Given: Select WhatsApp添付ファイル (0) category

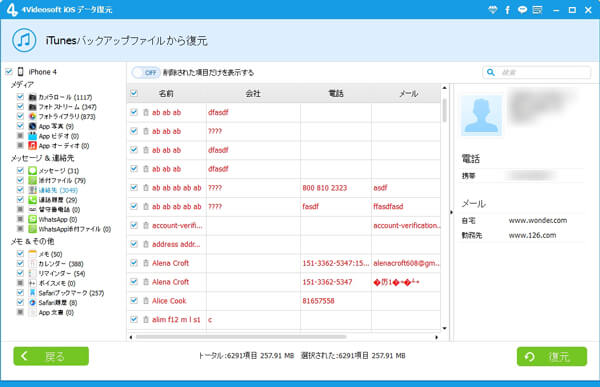Looking at the screenshot, I should coord(75,229).
